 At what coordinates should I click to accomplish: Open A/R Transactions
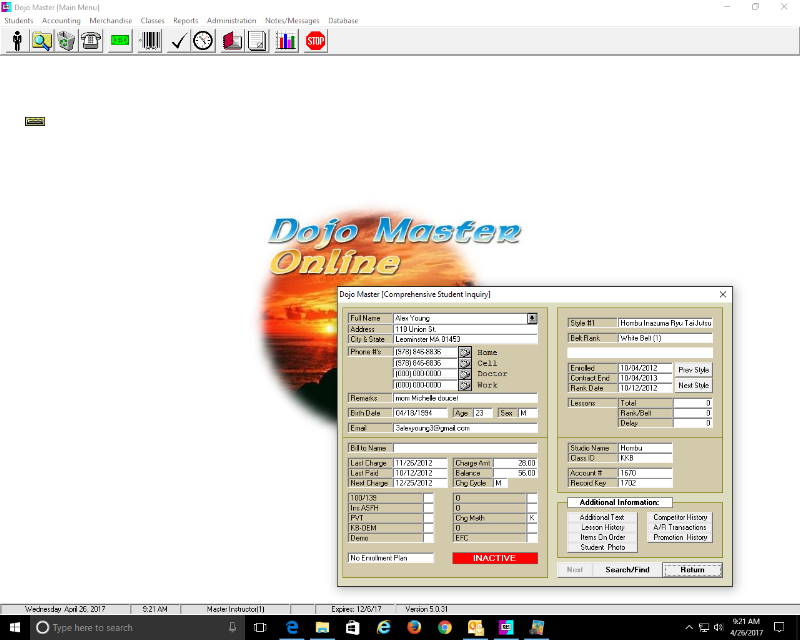click(680, 527)
